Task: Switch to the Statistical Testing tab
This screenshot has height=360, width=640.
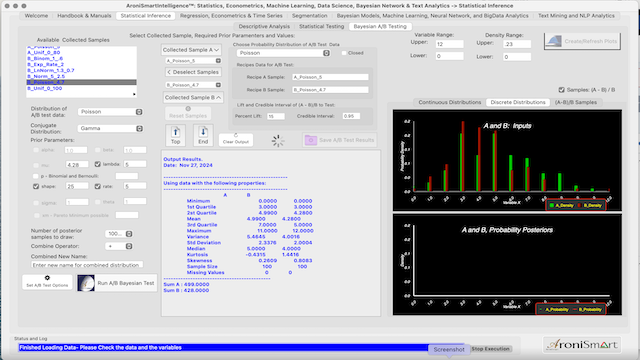Action: coord(321,26)
